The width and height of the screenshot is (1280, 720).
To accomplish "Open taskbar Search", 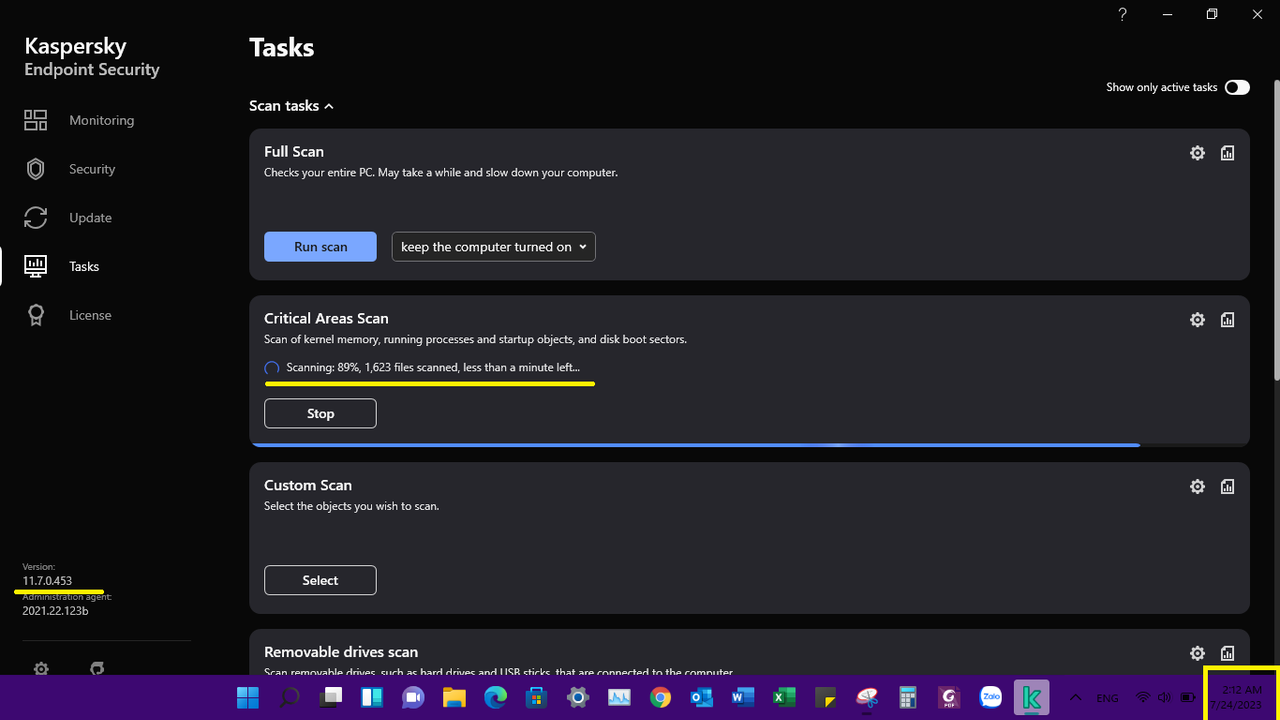I will pos(289,697).
